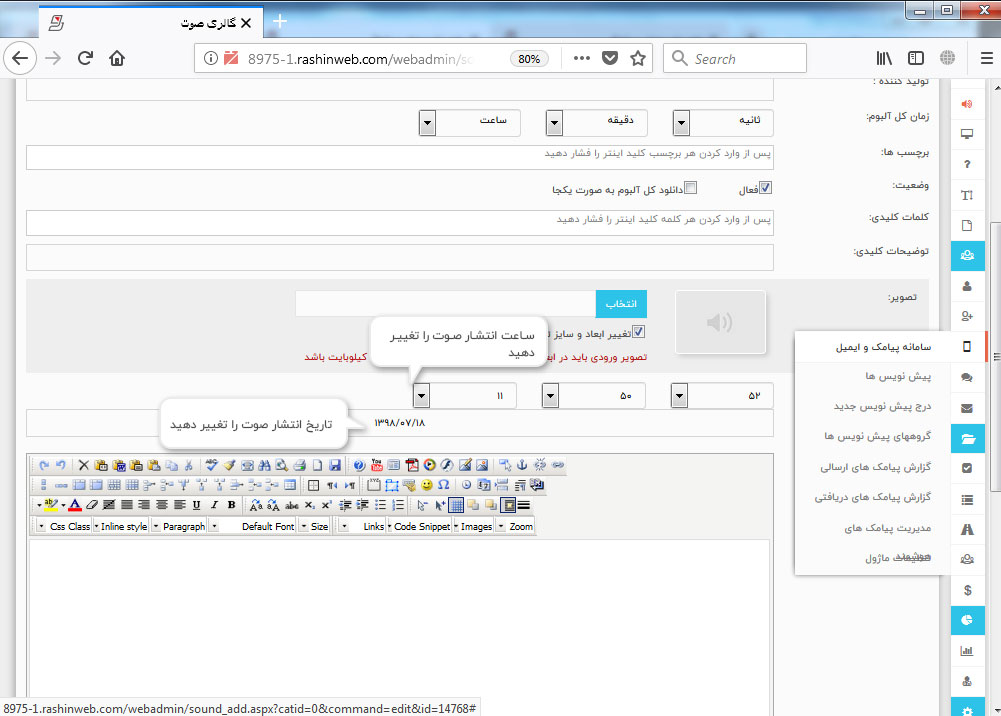Click the bar chart sidebar icon
This screenshot has width=1001, height=716.
[x=967, y=651]
